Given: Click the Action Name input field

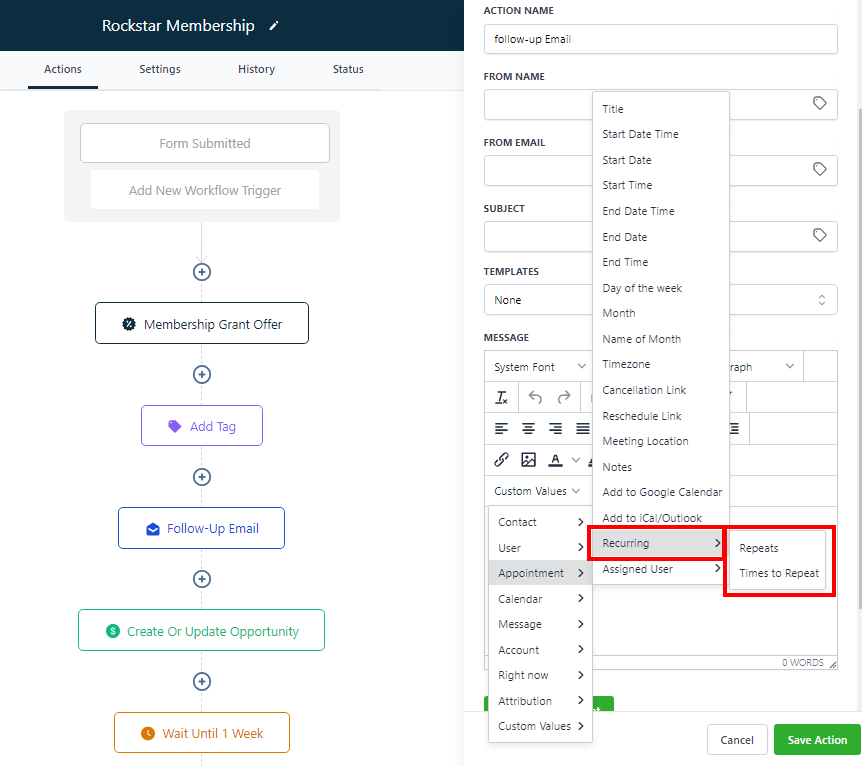Looking at the screenshot, I should (660, 39).
